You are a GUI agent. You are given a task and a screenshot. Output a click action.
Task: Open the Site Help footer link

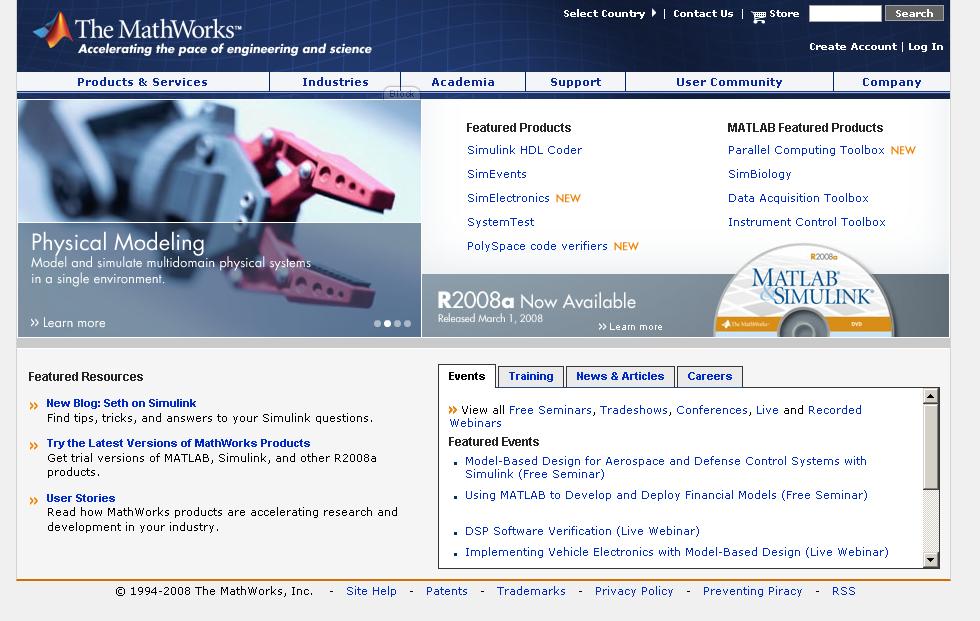[x=371, y=591]
